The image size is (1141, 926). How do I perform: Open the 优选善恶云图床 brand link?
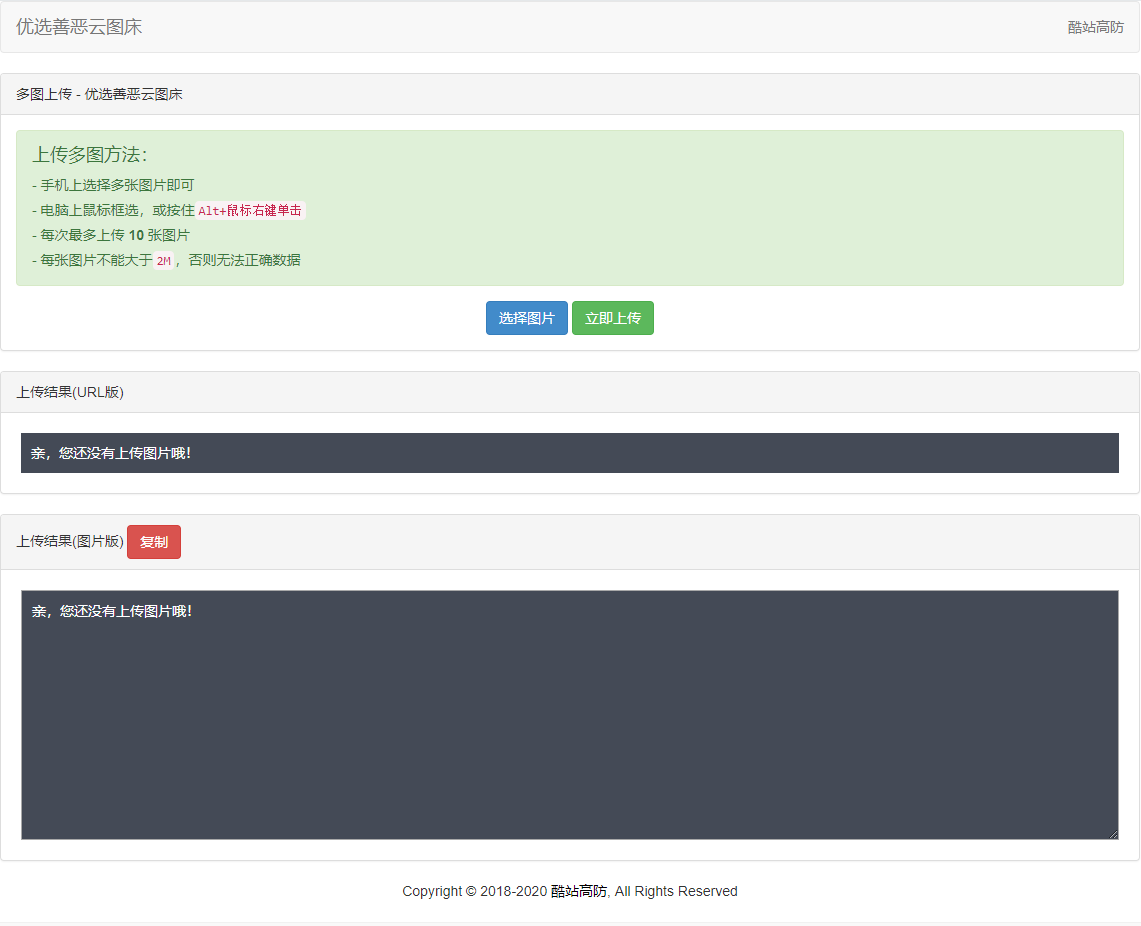pyautogui.click(x=79, y=27)
